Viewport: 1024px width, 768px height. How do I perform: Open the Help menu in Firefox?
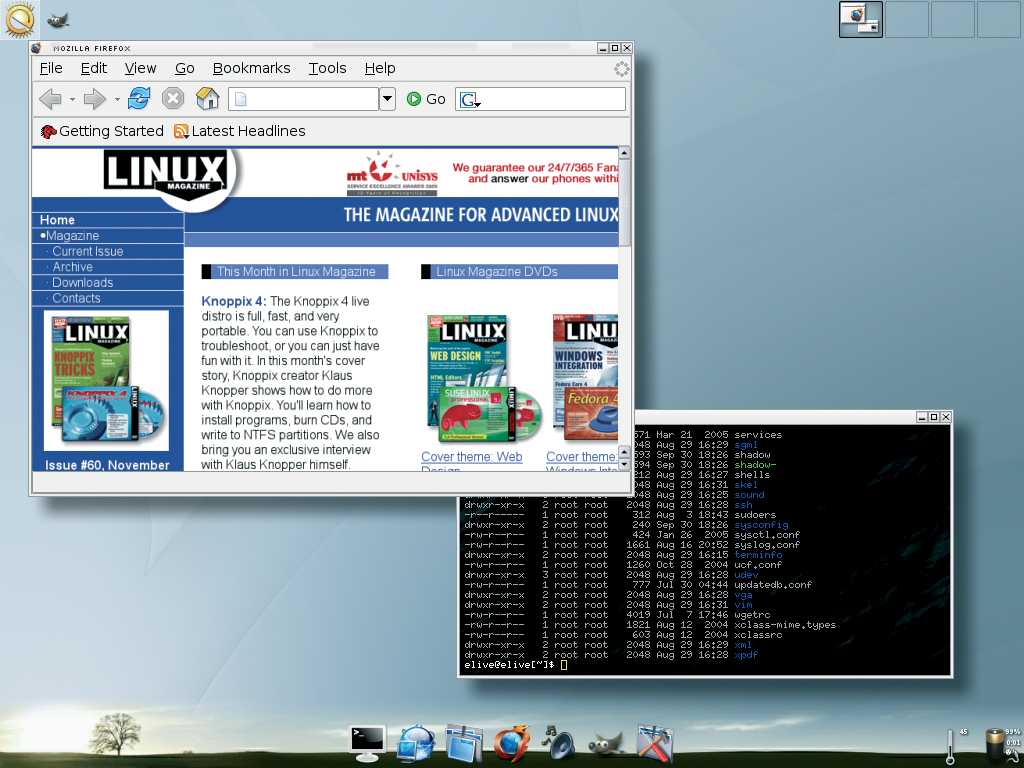[380, 69]
